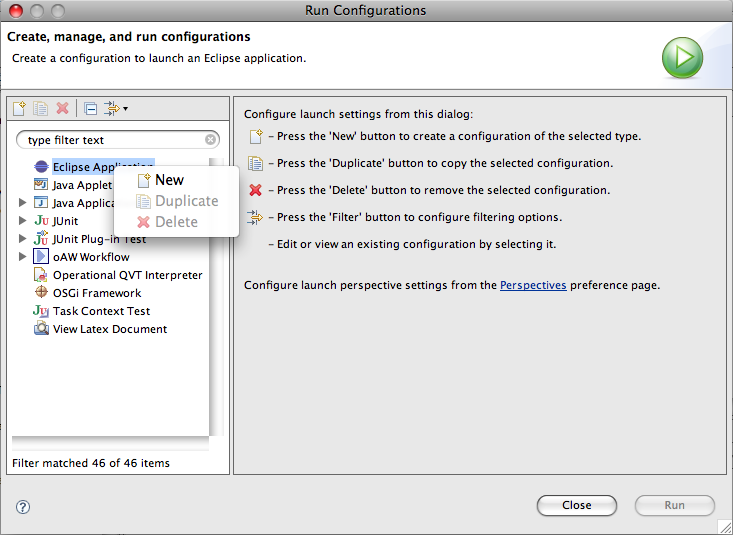Select the Task Context Test entry
Image resolution: width=733 pixels, height=535 pixels.
pos(101,311)
